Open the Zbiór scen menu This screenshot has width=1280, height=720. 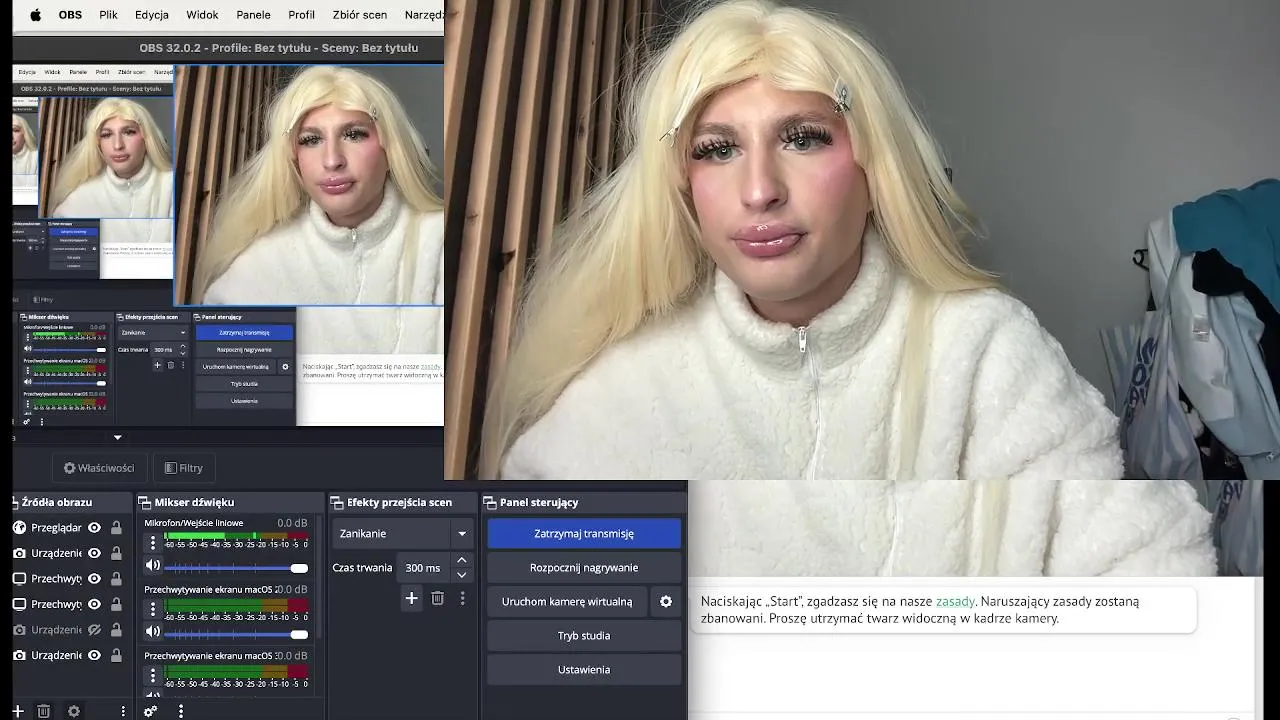point(360,15)
